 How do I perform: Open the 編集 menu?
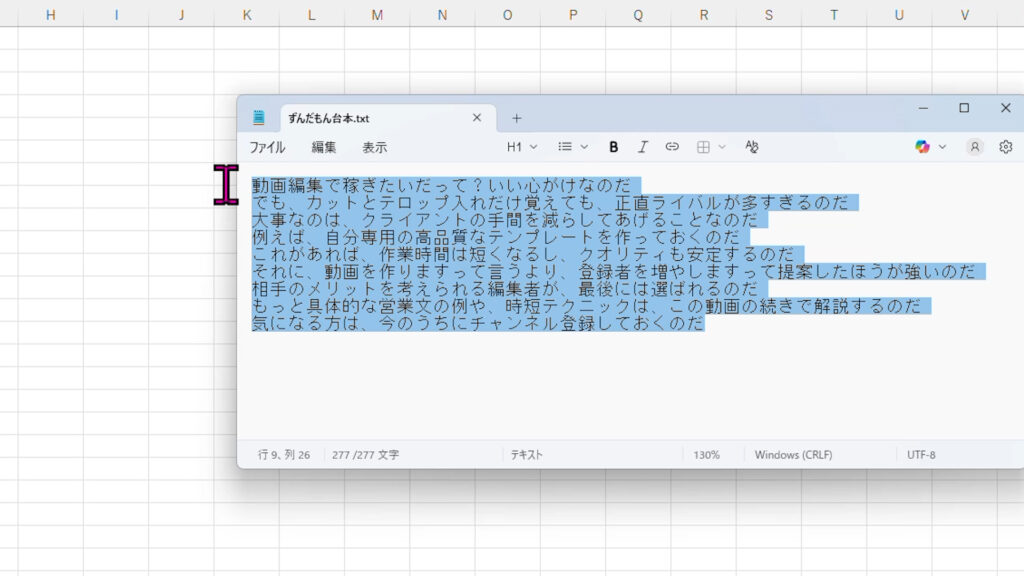[x=323, y=147]
